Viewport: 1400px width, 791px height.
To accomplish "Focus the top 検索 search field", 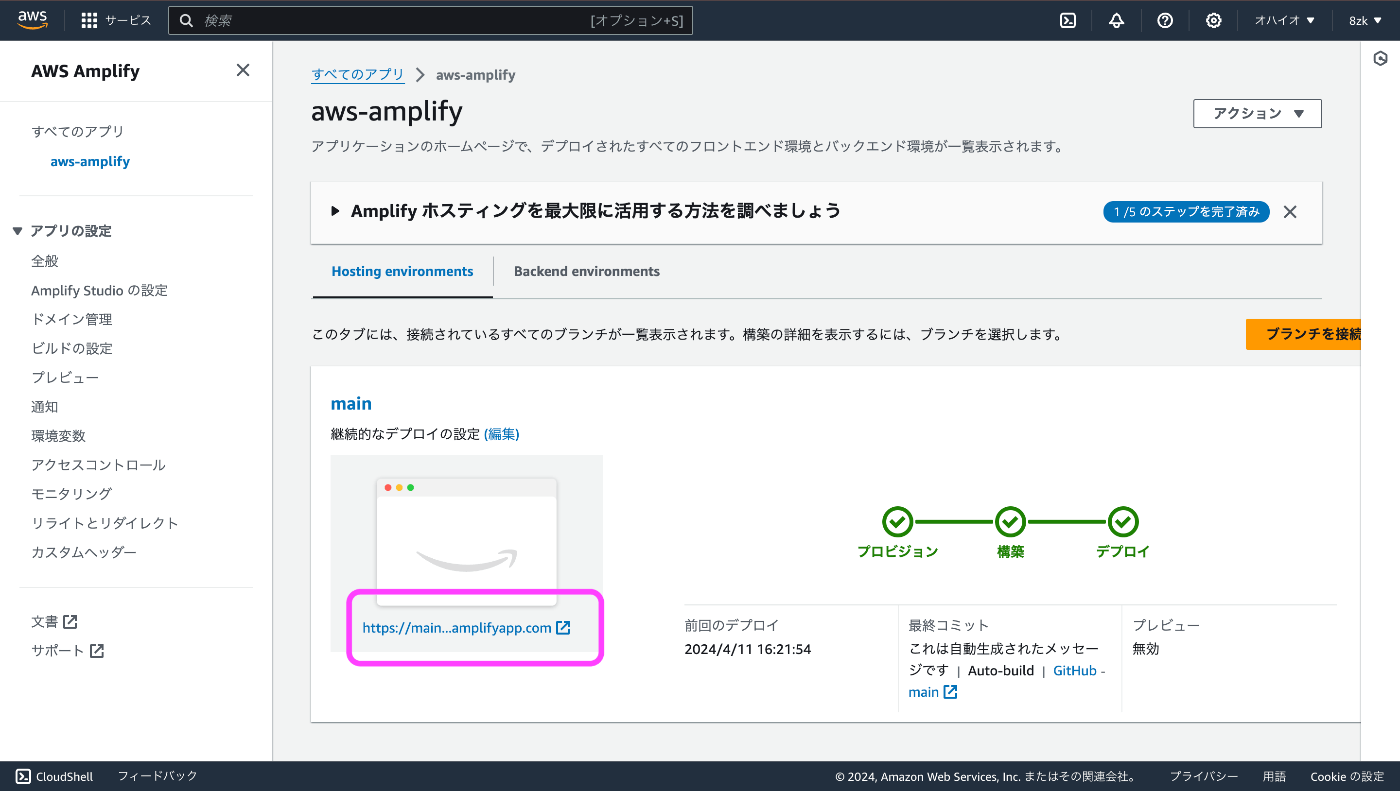I will tap(430, 20).
